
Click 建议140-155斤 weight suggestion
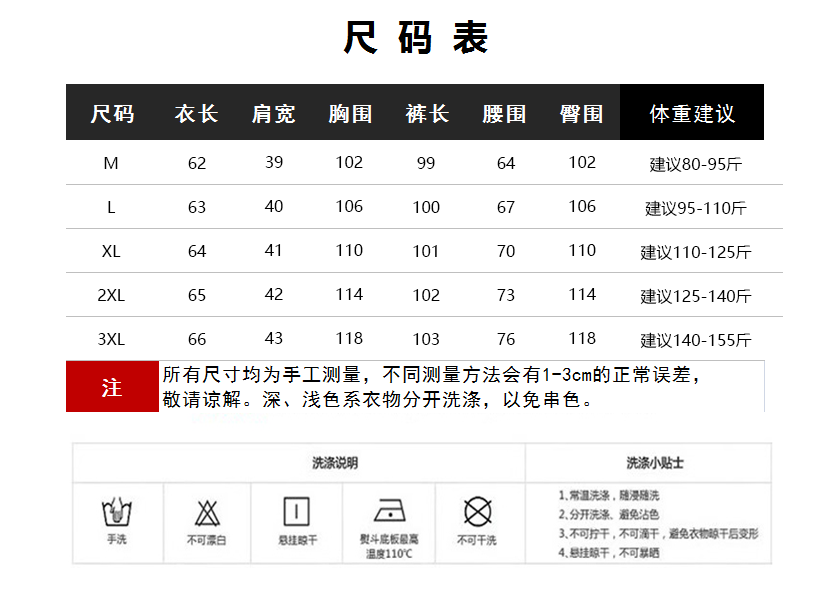click(x=696, y=340)
